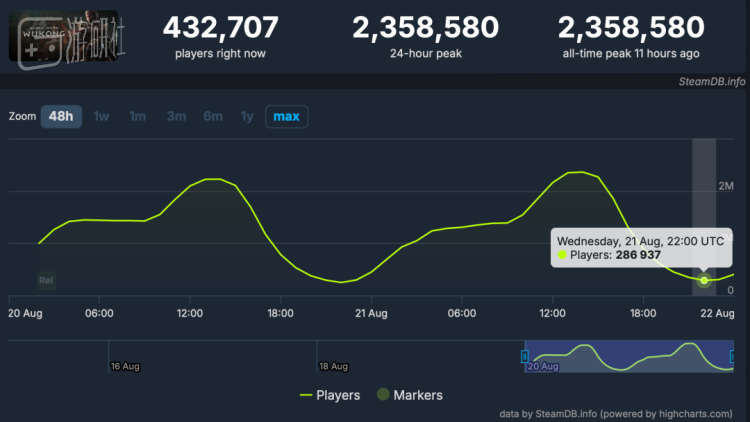This screenshot has height=422, width=750.
Task: Click the left navigator range handle
Action: tap(525, 356)
